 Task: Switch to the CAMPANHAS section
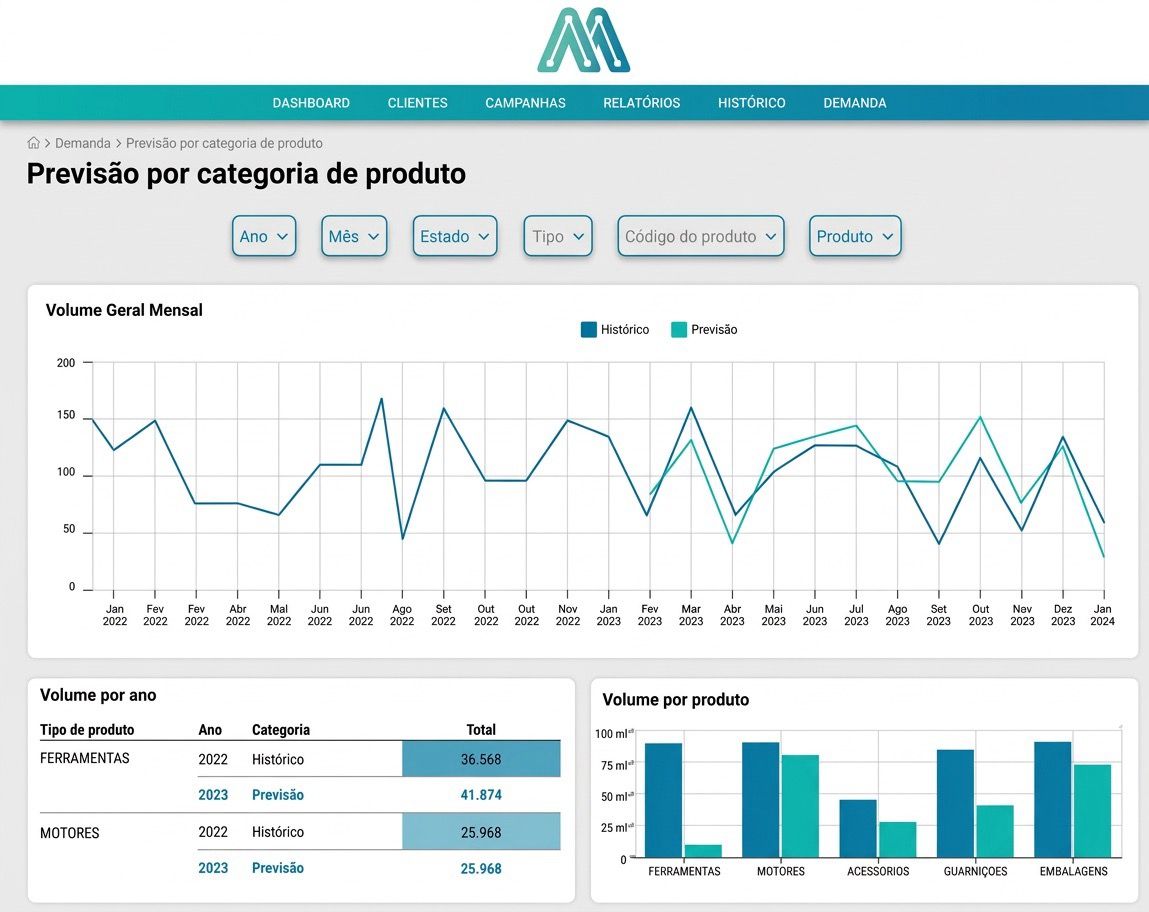pos(525,102)
